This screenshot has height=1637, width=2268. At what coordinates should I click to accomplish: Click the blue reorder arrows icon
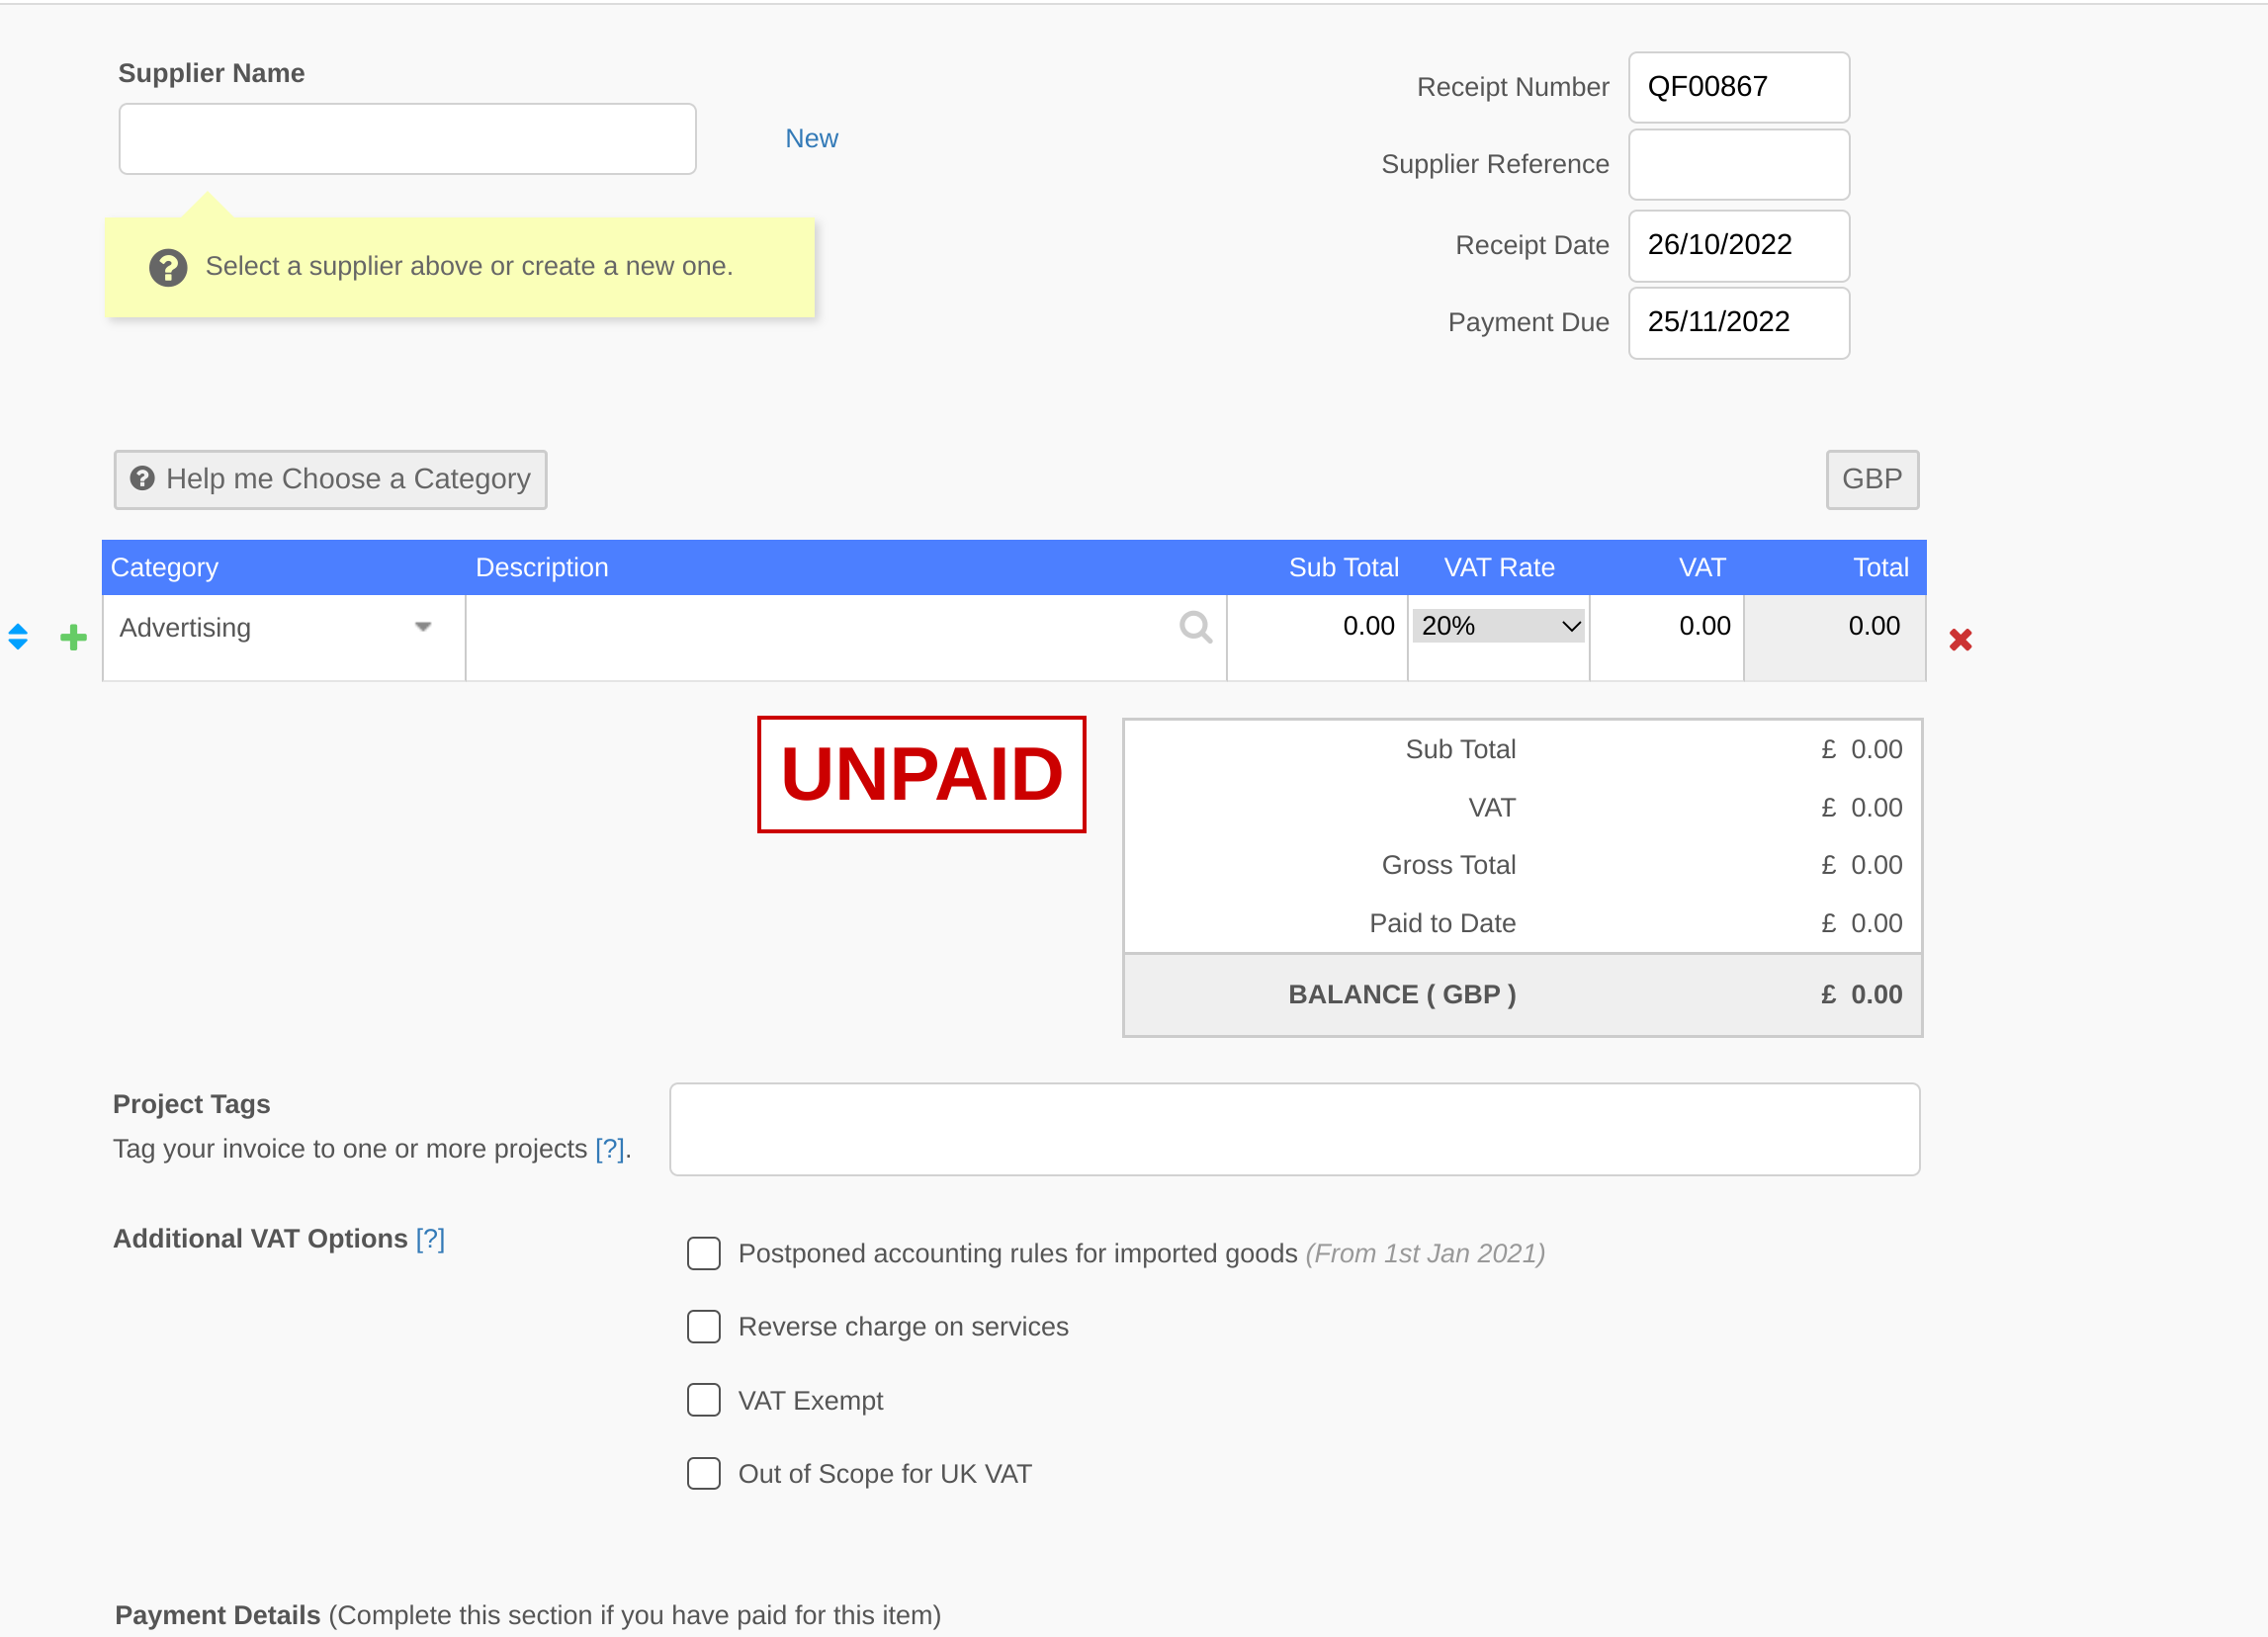point(18,636)
